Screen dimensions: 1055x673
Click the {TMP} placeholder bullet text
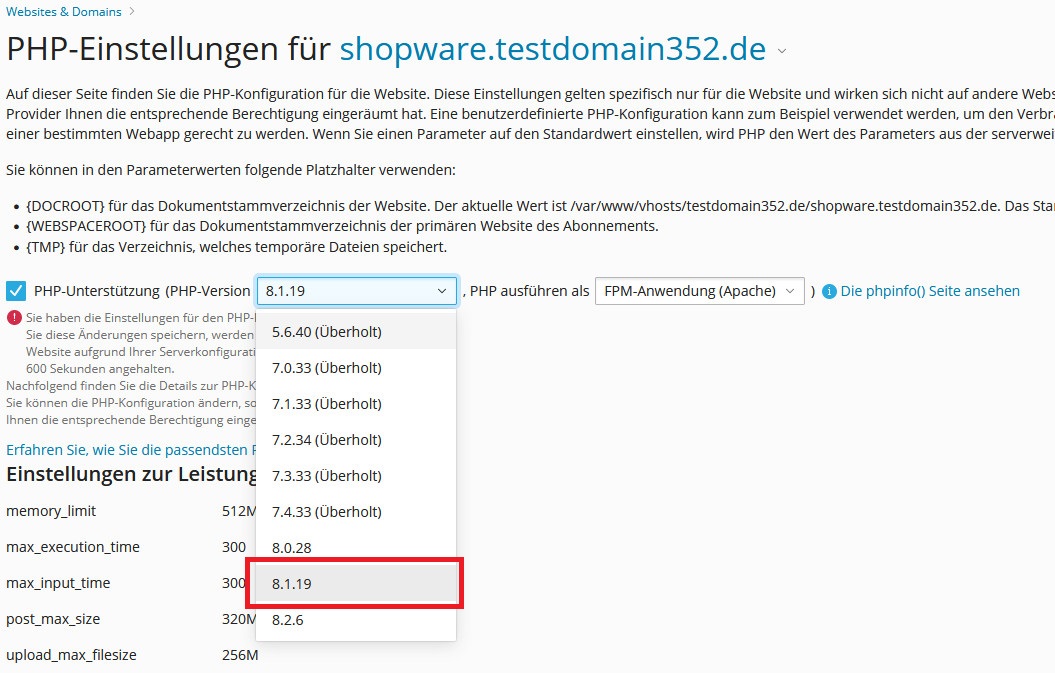(x=236, y=247)
